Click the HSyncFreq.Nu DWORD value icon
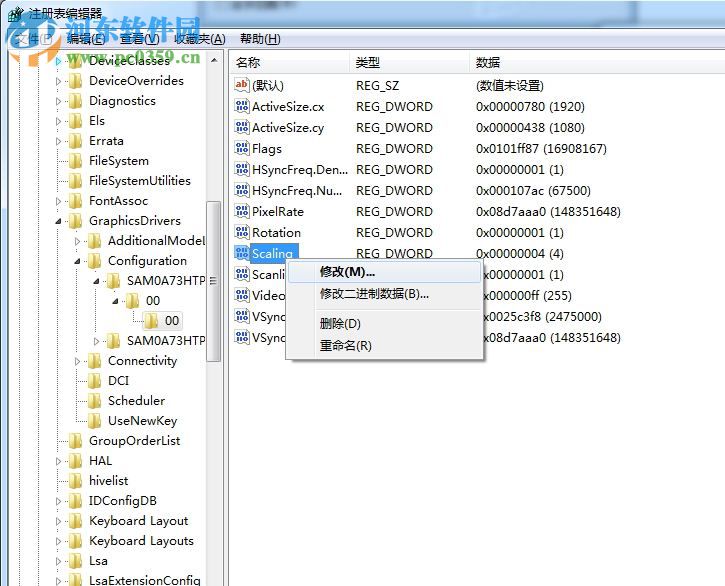This screenshot has width=725, height=586. point(242,190)
